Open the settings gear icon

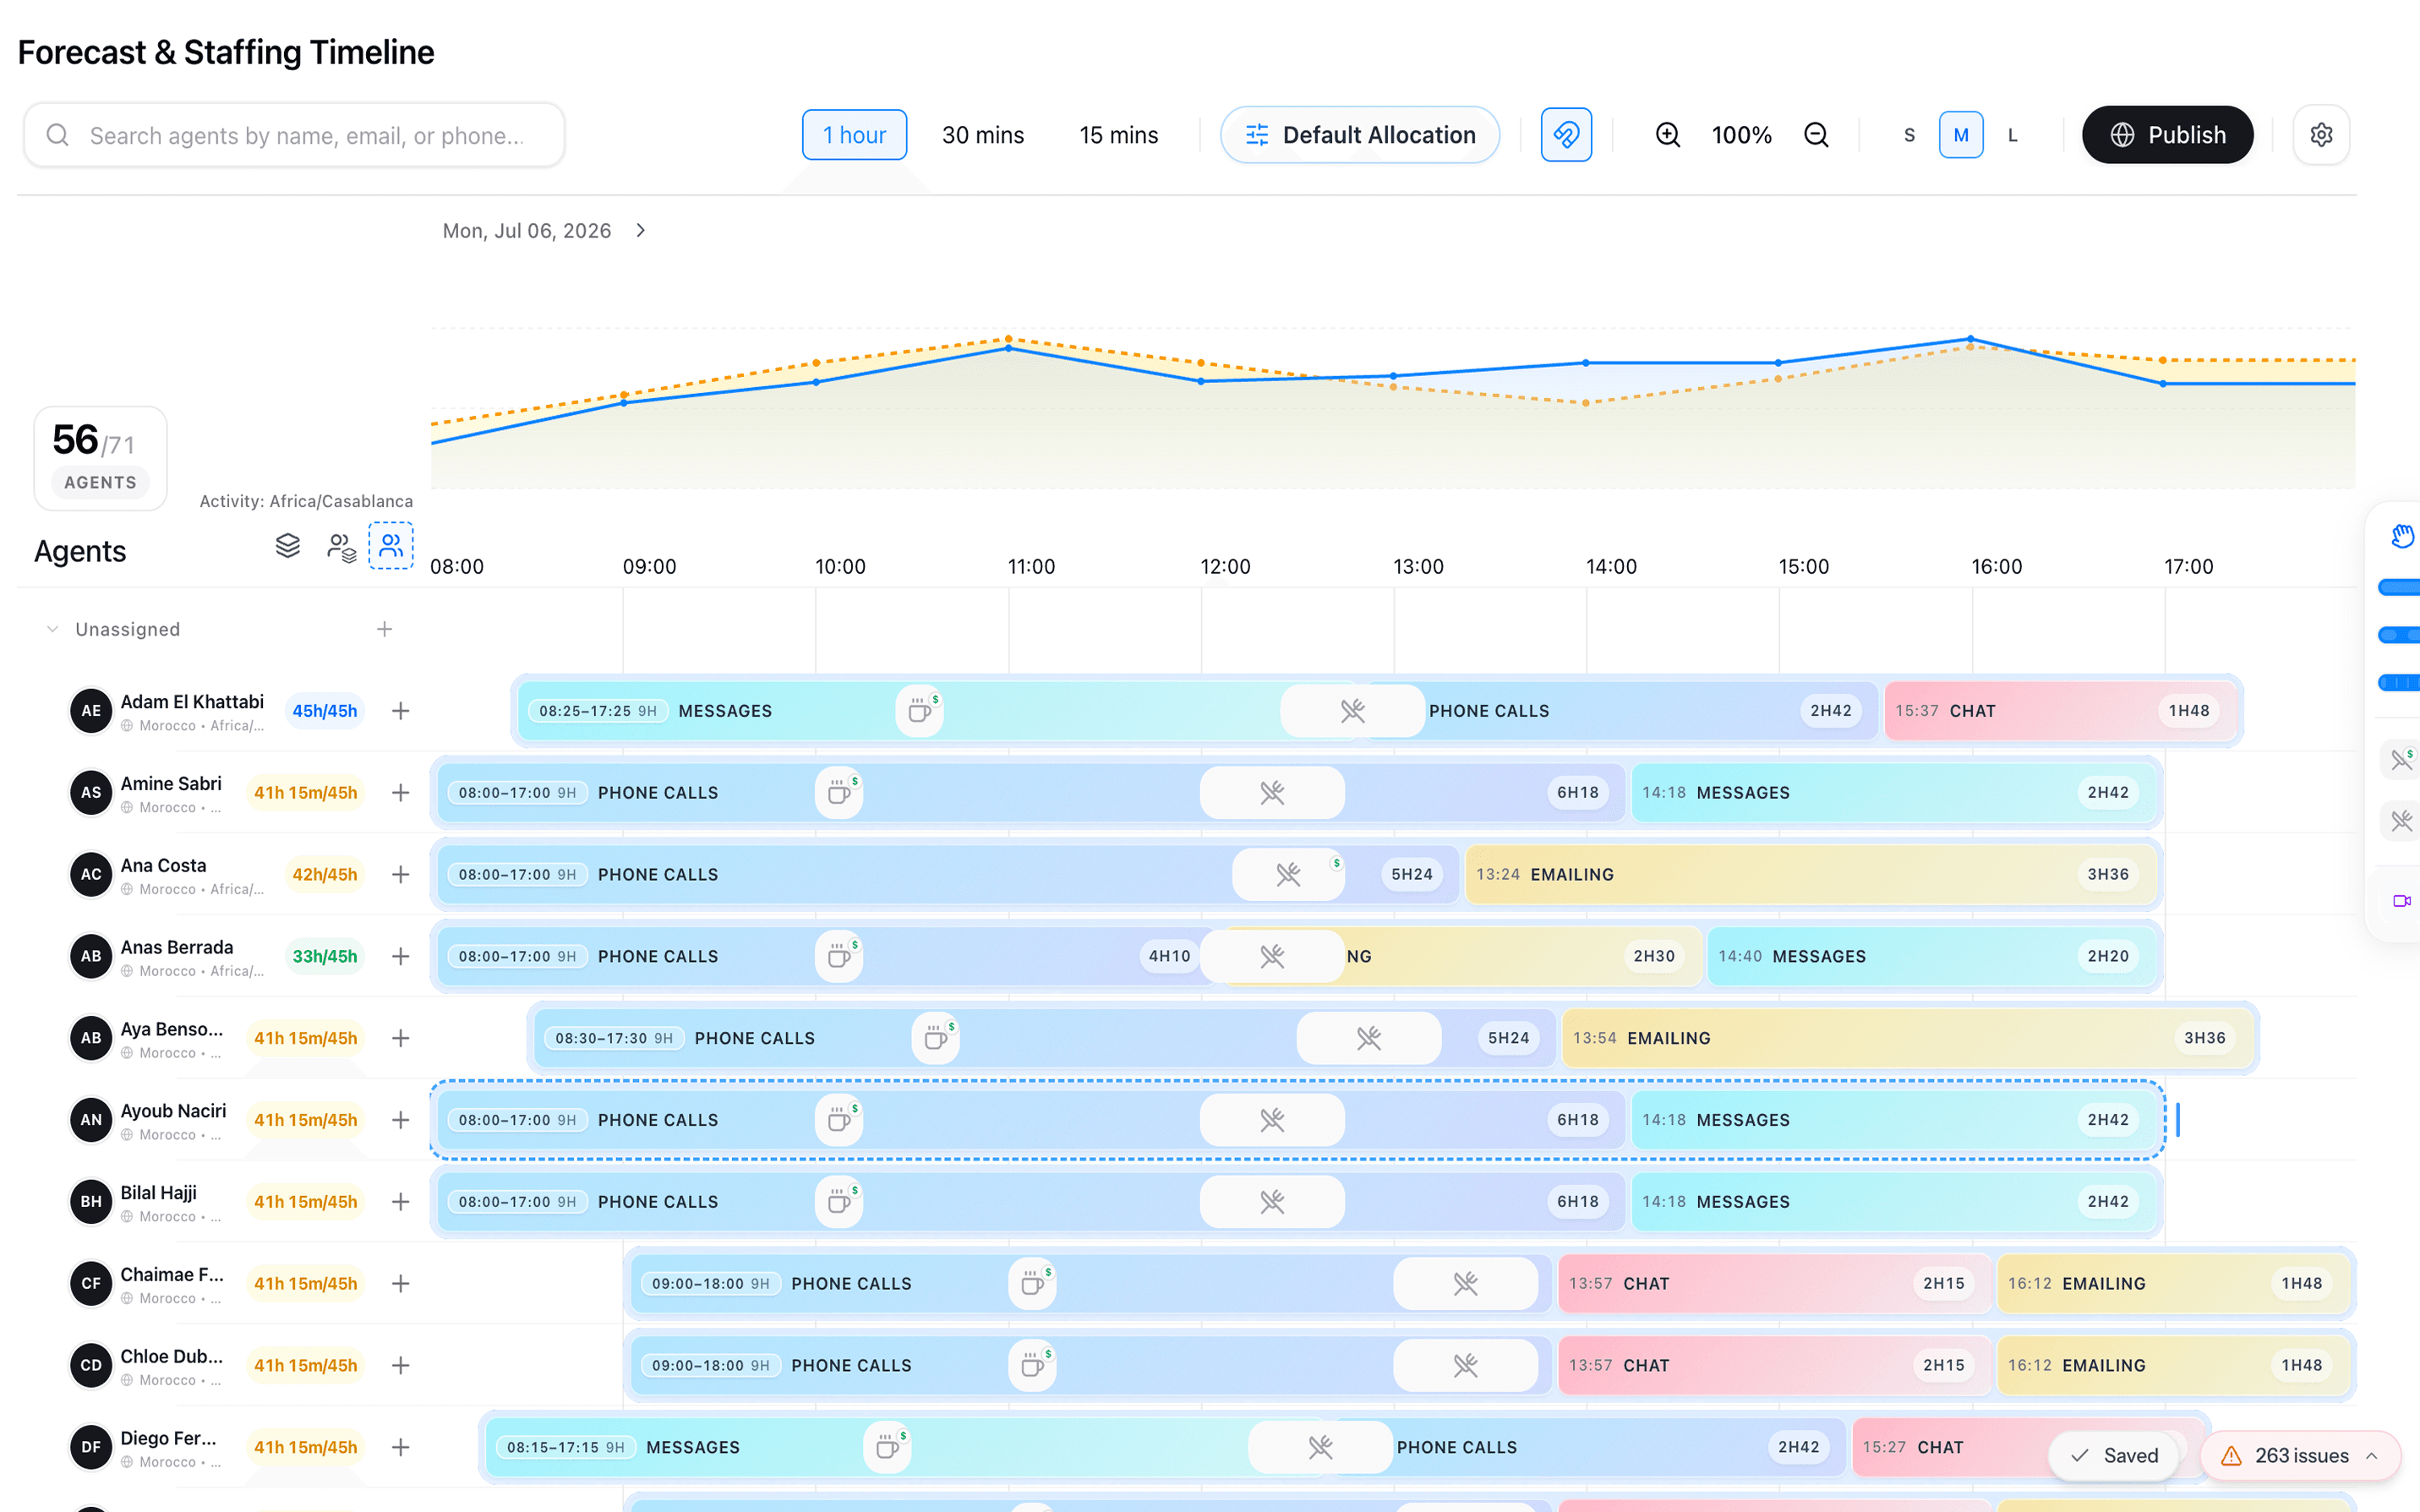(x=2321, y=135)
